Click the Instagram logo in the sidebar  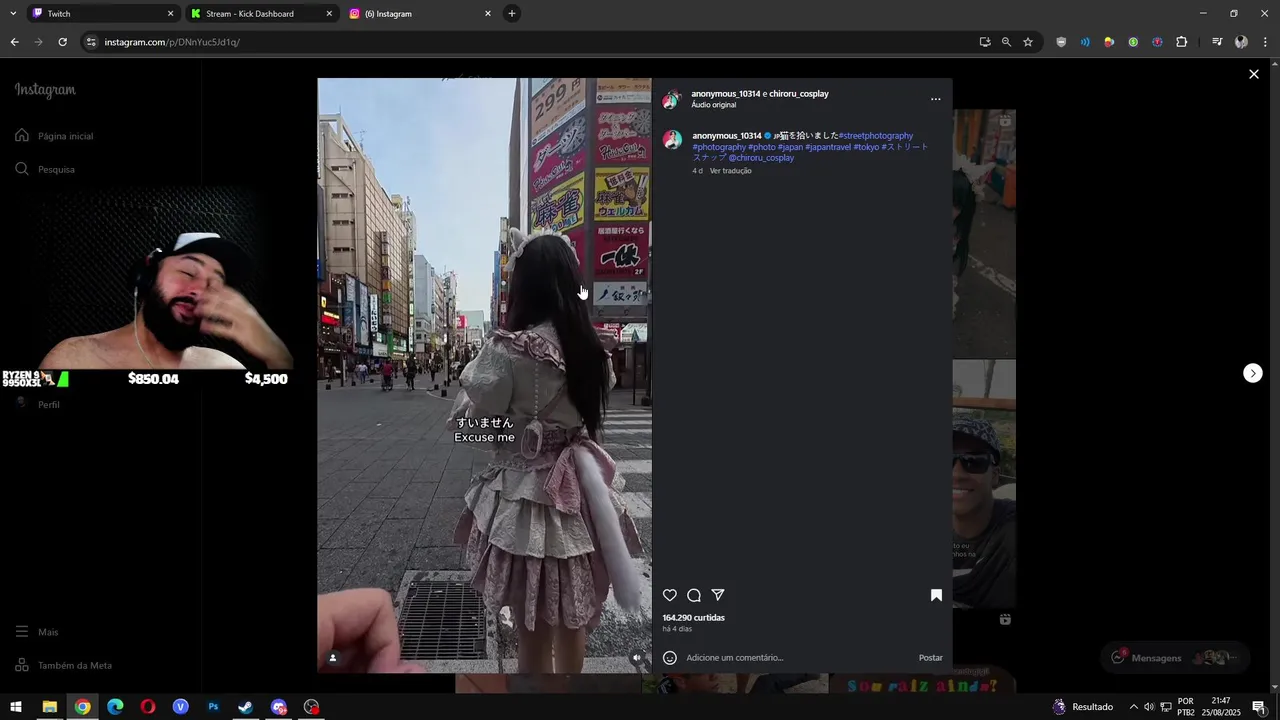[45, 89]
